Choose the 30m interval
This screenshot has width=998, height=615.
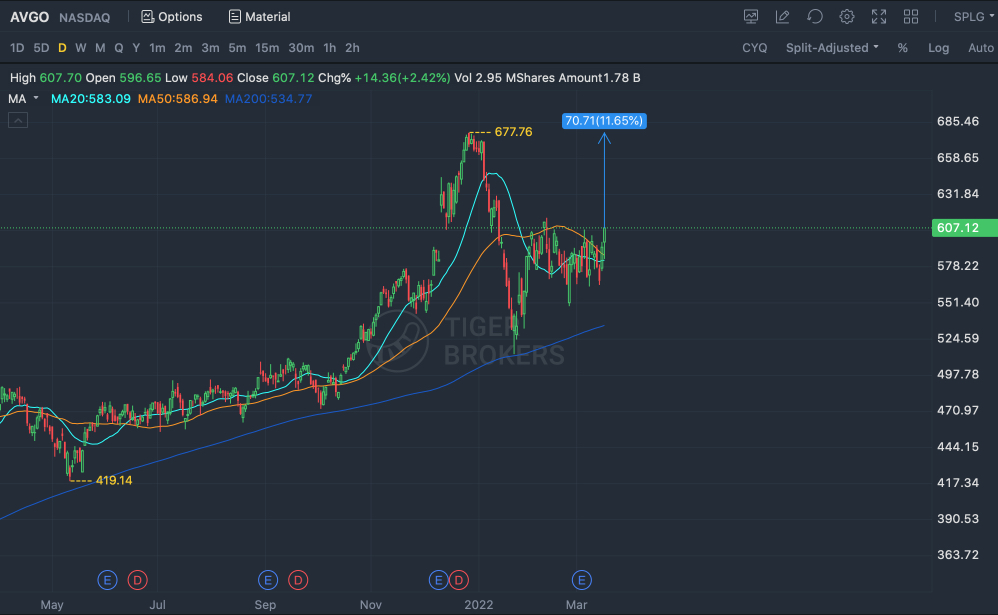coord(301,48)
